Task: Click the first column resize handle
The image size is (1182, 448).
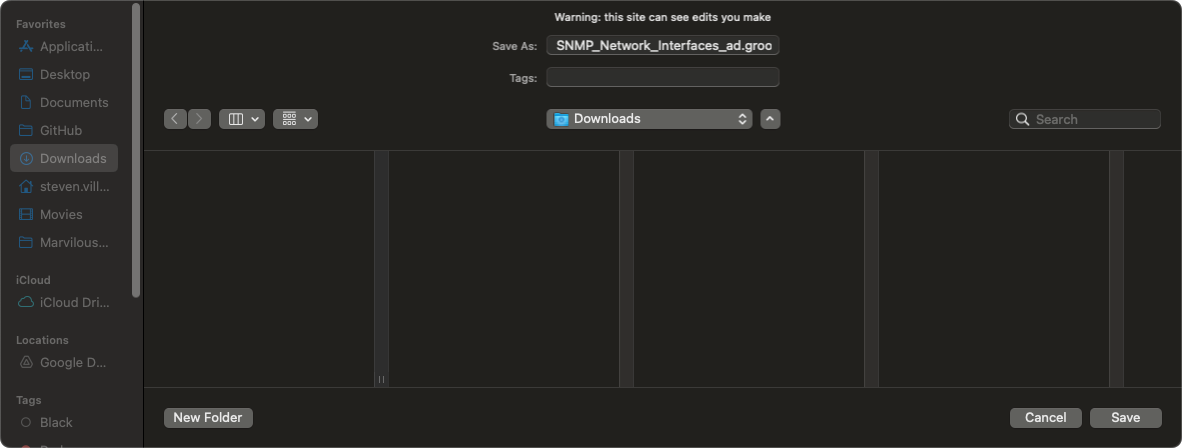Action: 381,379
